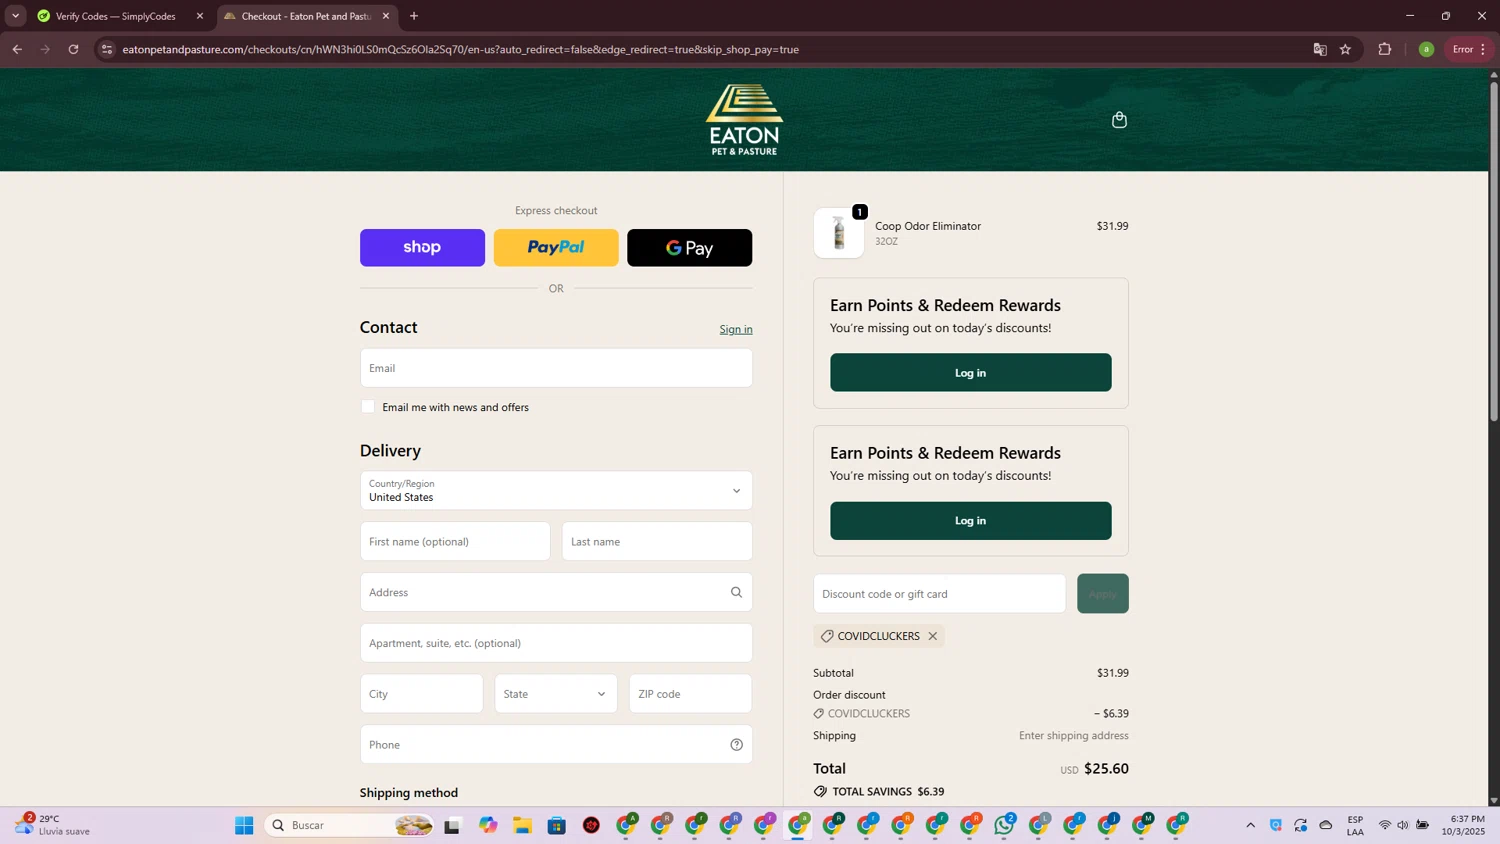Click the Error button in Chrome toolbar

pyautogui.click(x=1468, y=49)
